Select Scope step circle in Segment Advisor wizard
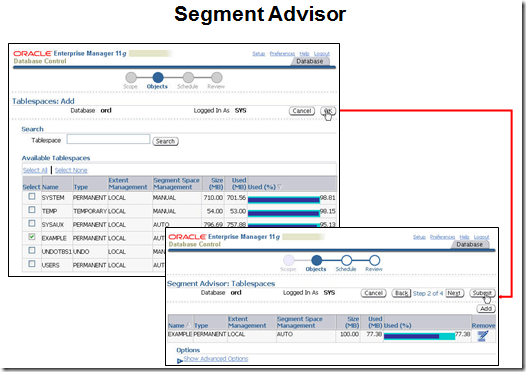526x372 pixels. [288, 260]
